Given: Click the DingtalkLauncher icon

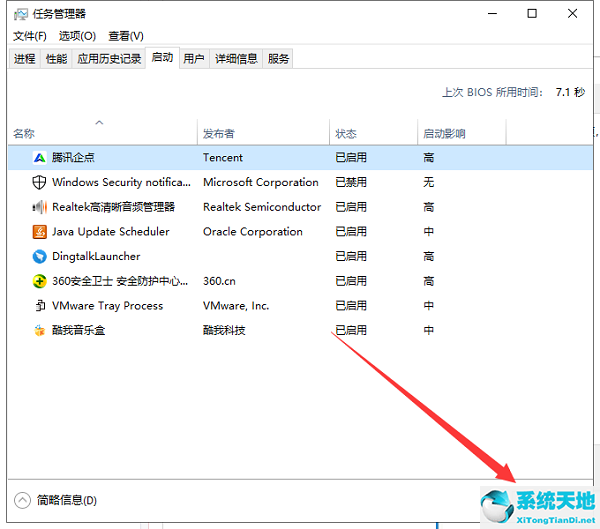Looking at the screenshot, I should pos(39,256).
